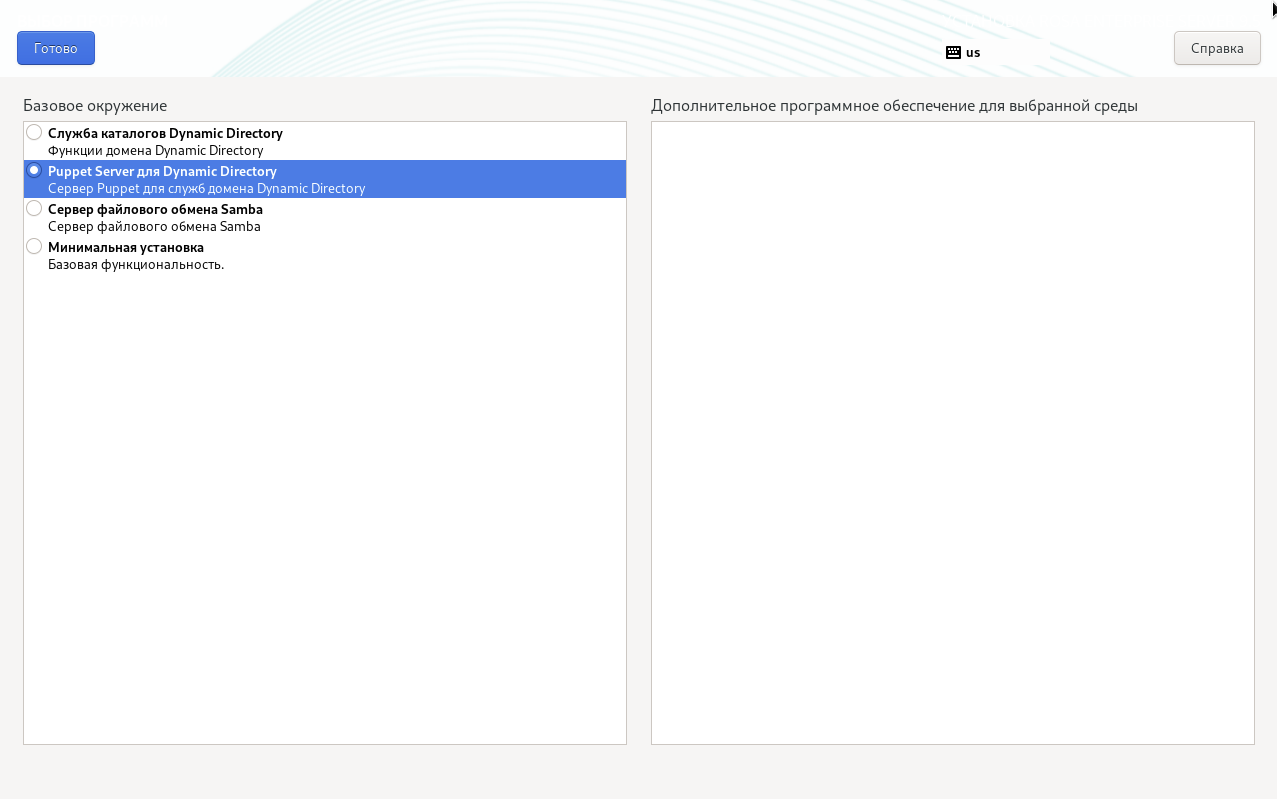The height and width of the screenshot is (799, 1277).
Task: Click the bold title 'Сервер файлового обмена Samba'
Action: (155, 209)
